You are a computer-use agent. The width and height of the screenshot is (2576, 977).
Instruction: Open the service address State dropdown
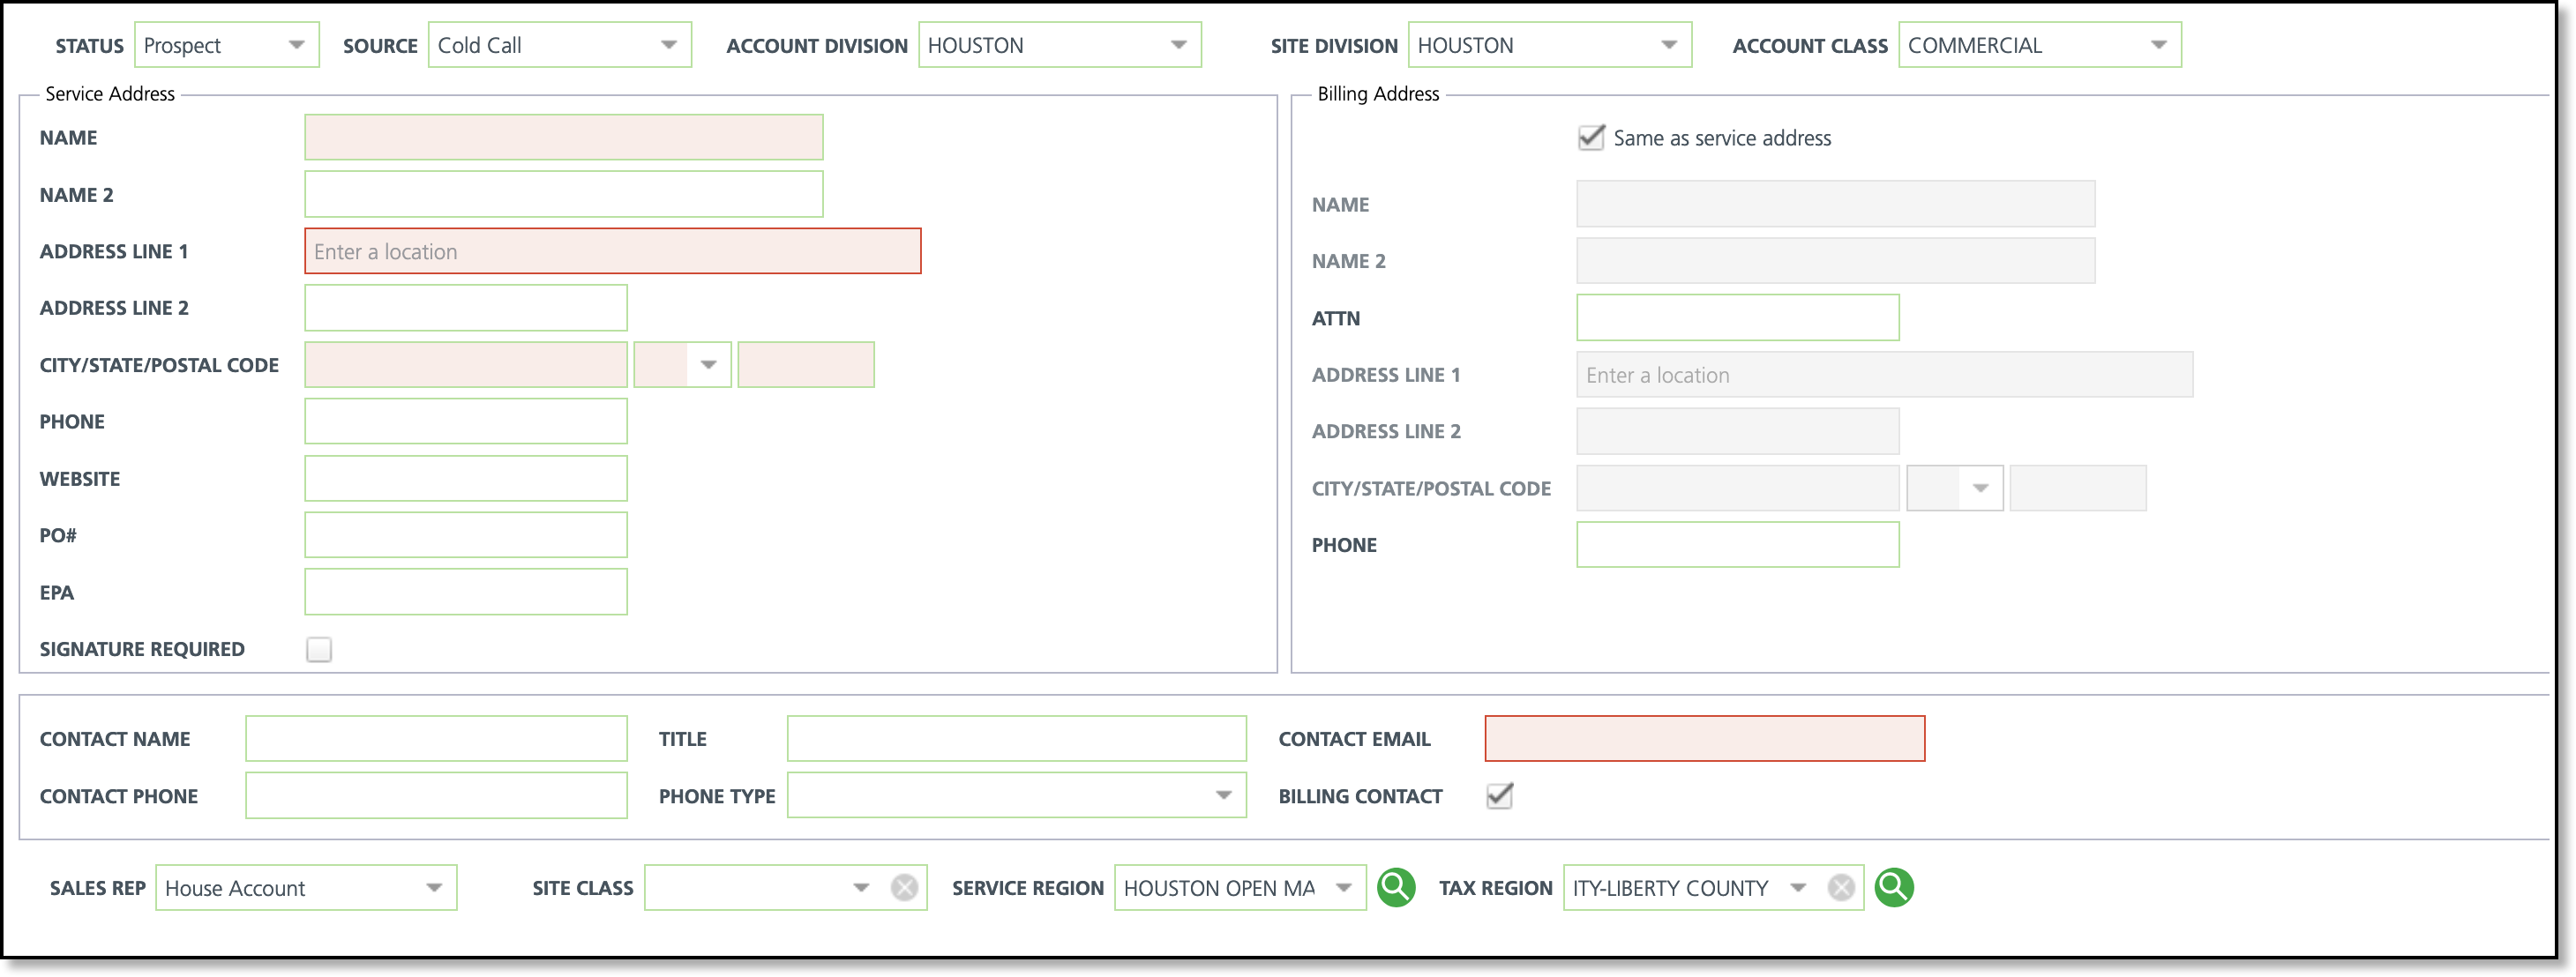pyautogui.click(x=708, y=365)
